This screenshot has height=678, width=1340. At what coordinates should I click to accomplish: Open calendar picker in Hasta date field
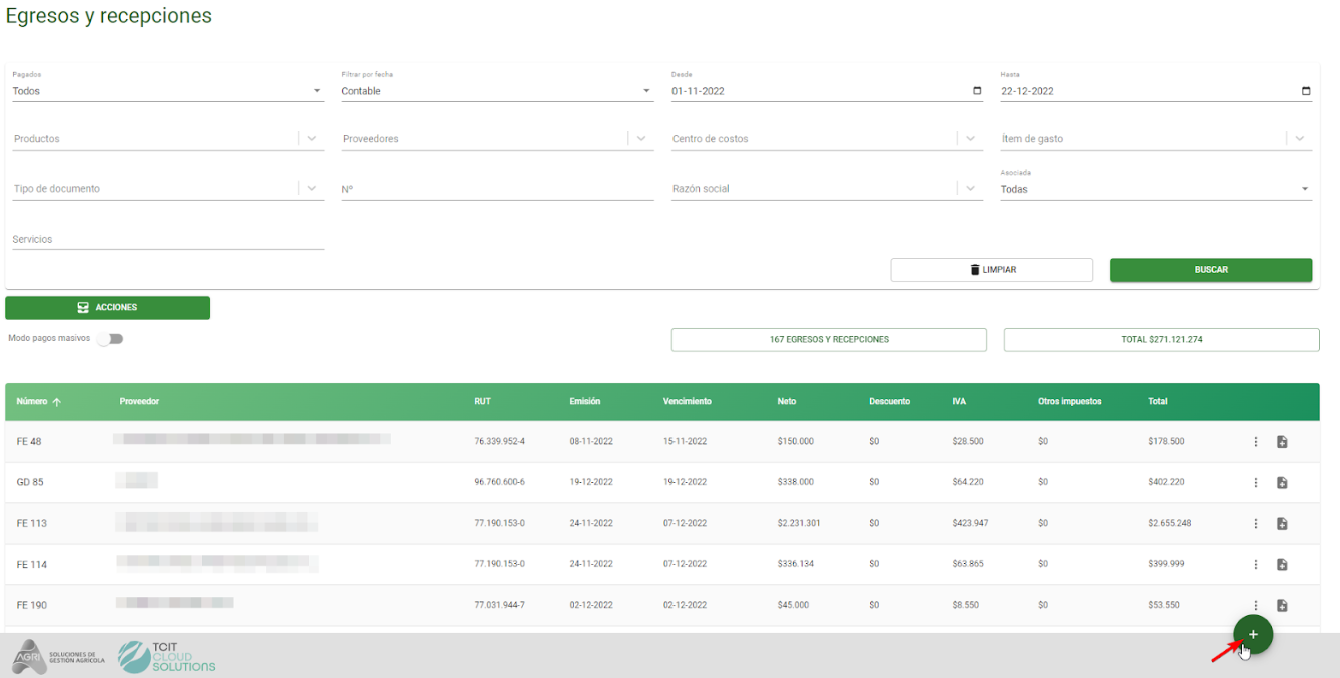coord(1306,91)
